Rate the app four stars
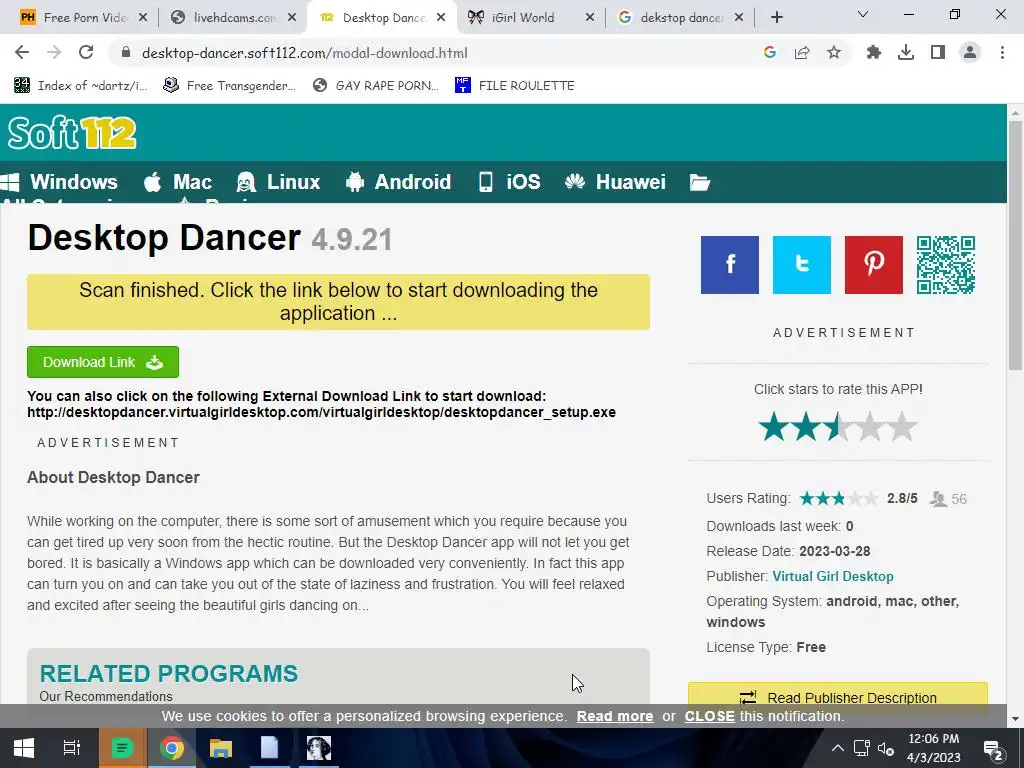The image size is (1024, 768). (x=870, y=426)
